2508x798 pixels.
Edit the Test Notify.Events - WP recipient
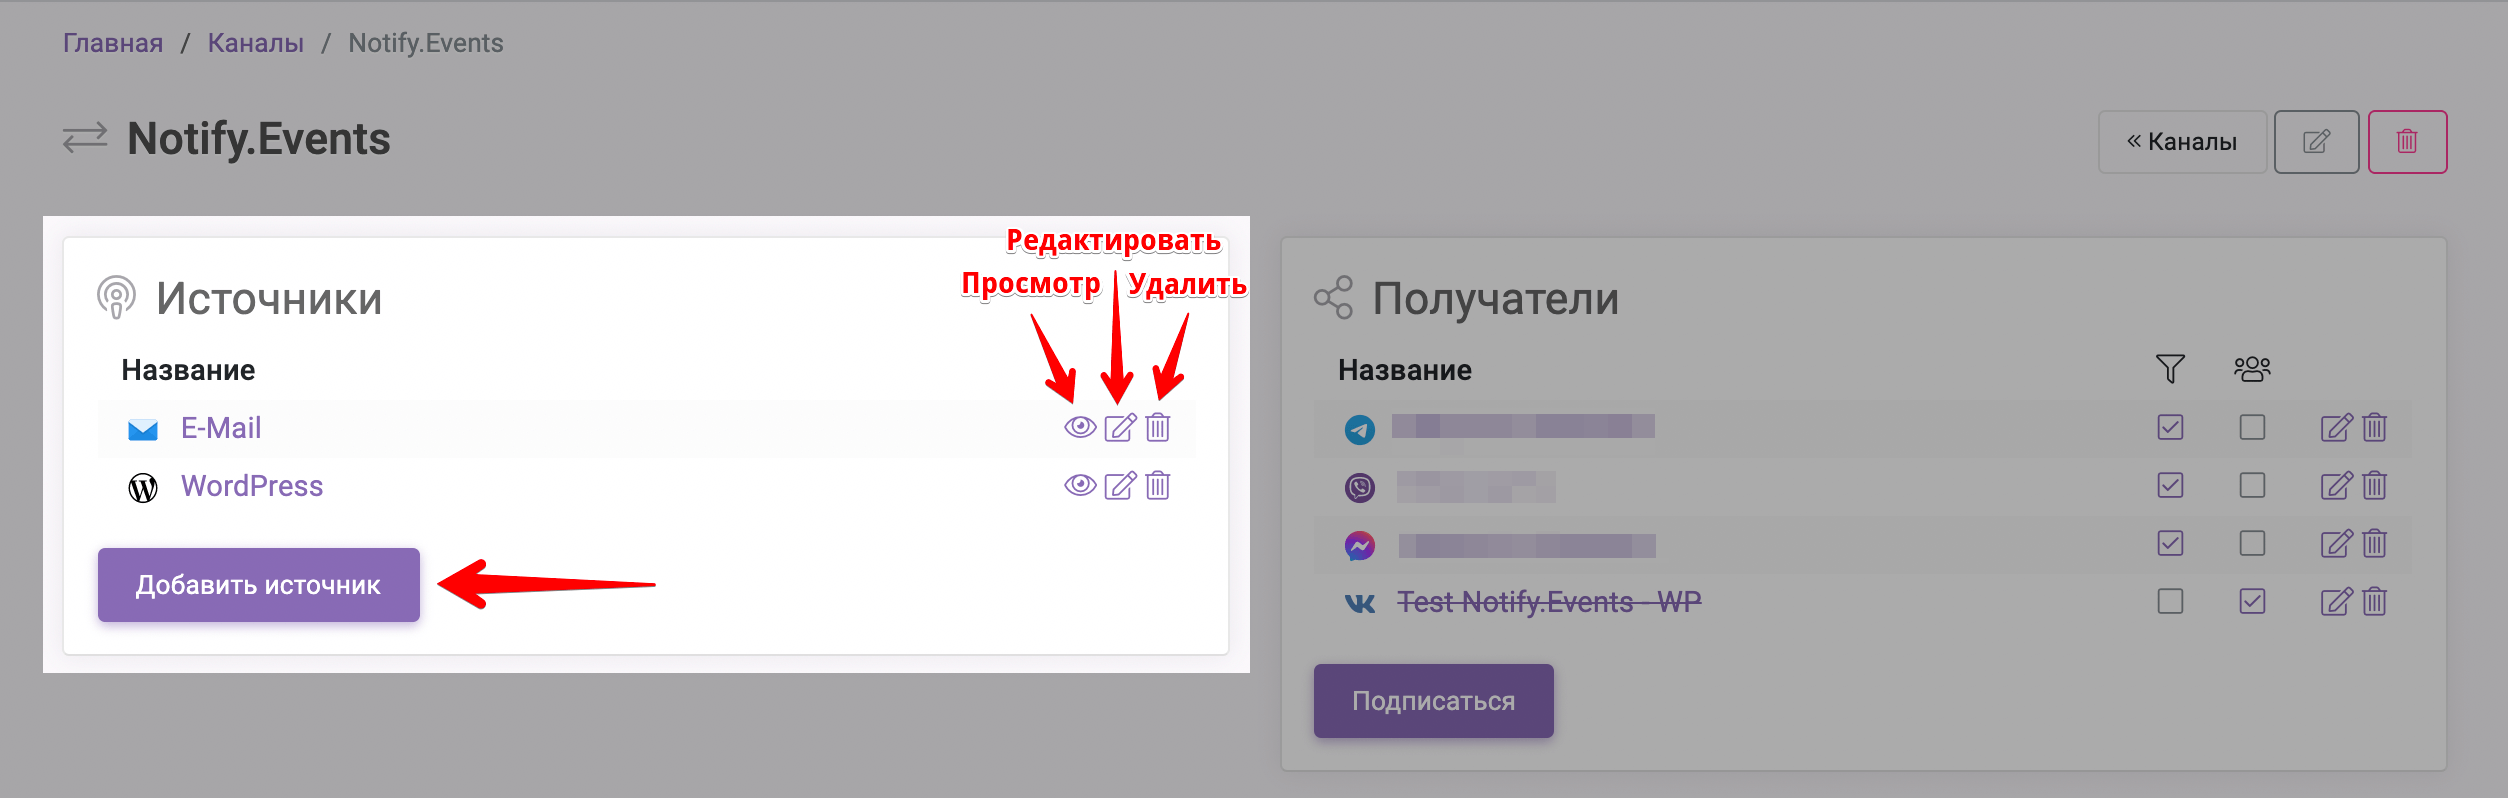2337,602
